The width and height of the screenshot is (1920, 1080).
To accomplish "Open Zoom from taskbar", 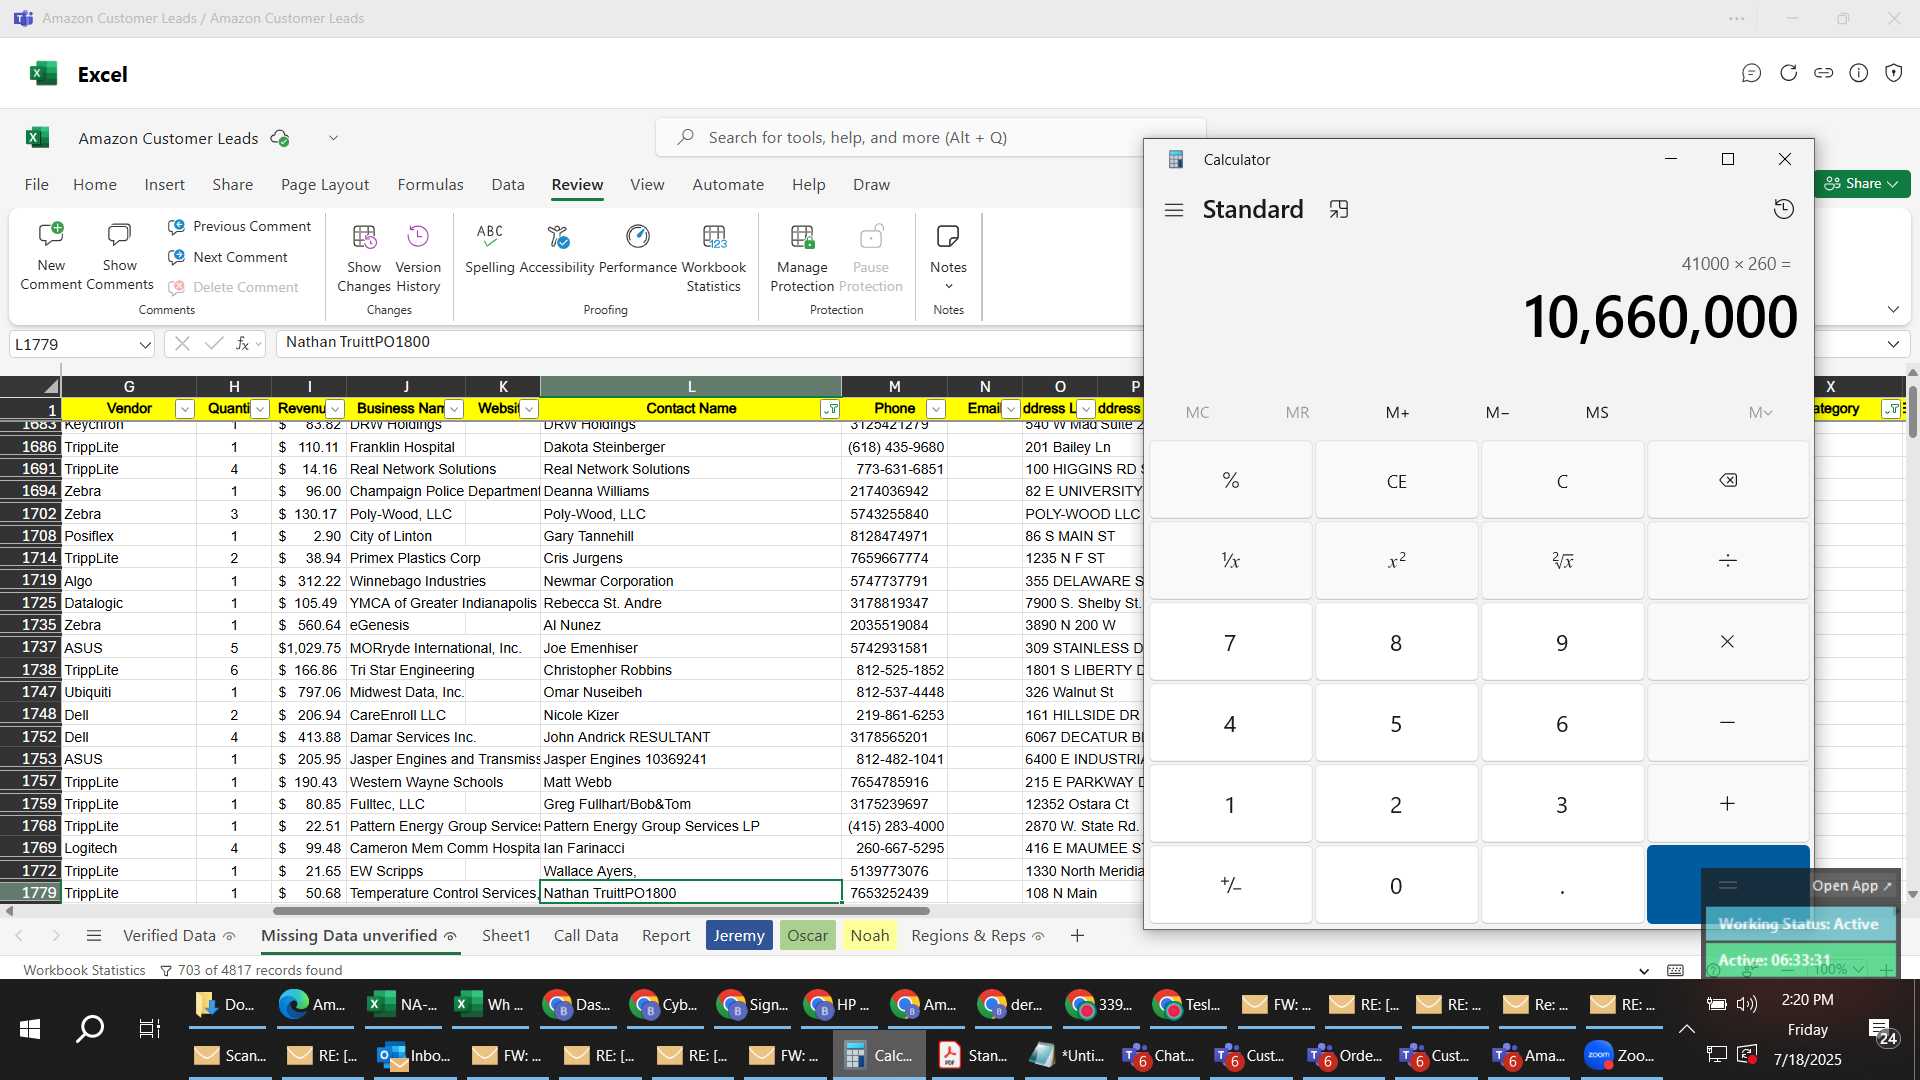I will [x=1620, y=1055].
